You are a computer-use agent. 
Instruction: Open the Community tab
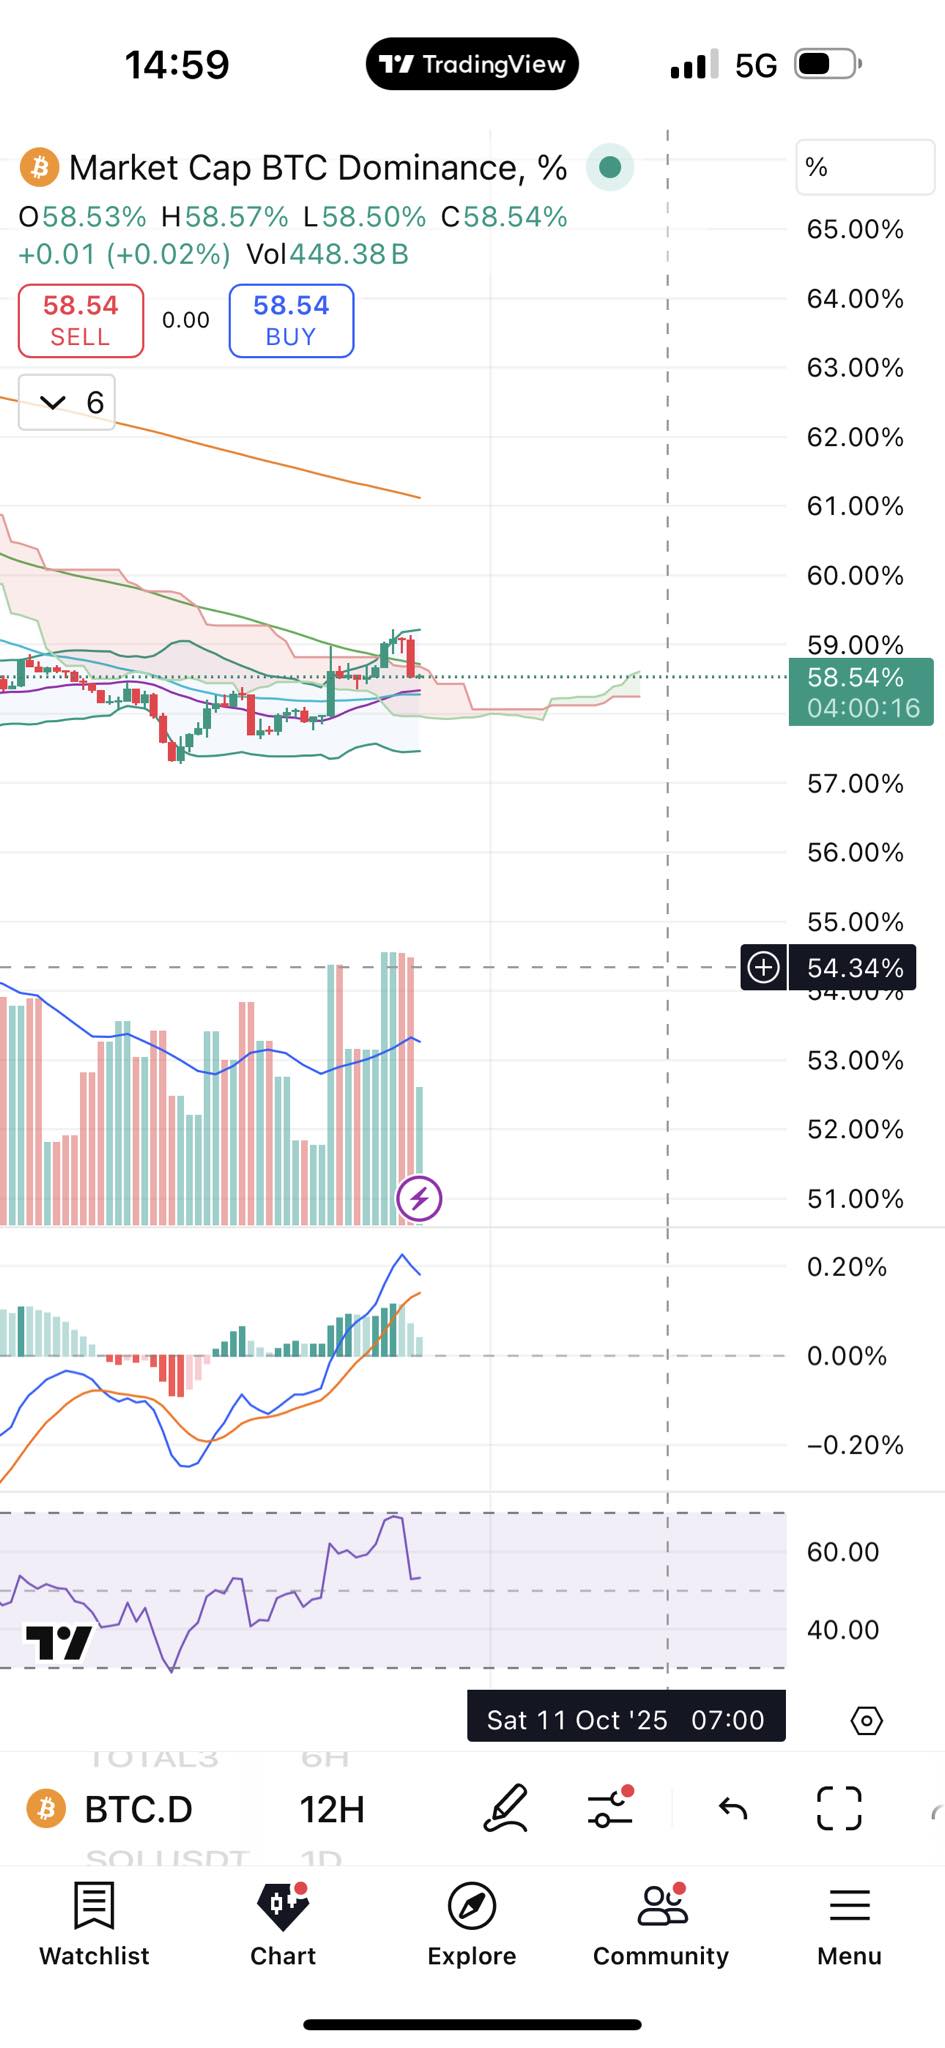(x=661, y=1924)
